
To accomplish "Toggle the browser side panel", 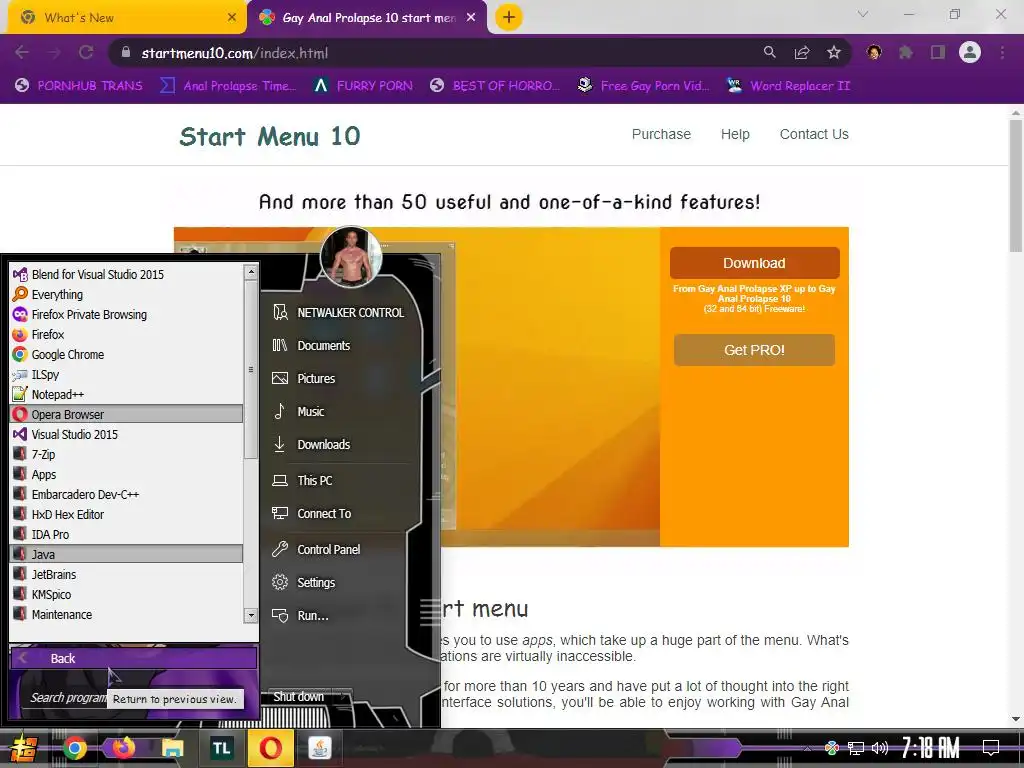I will (938, 52).
